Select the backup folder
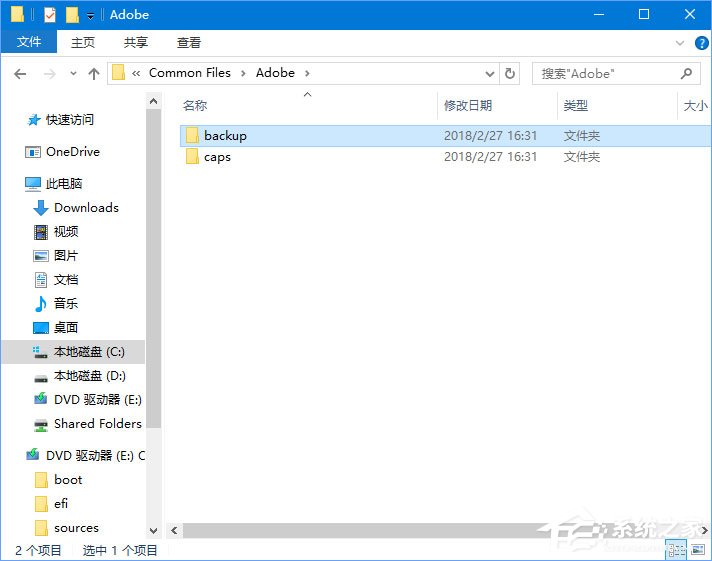This screenshot has width=712, height=561. pos(445,136)
